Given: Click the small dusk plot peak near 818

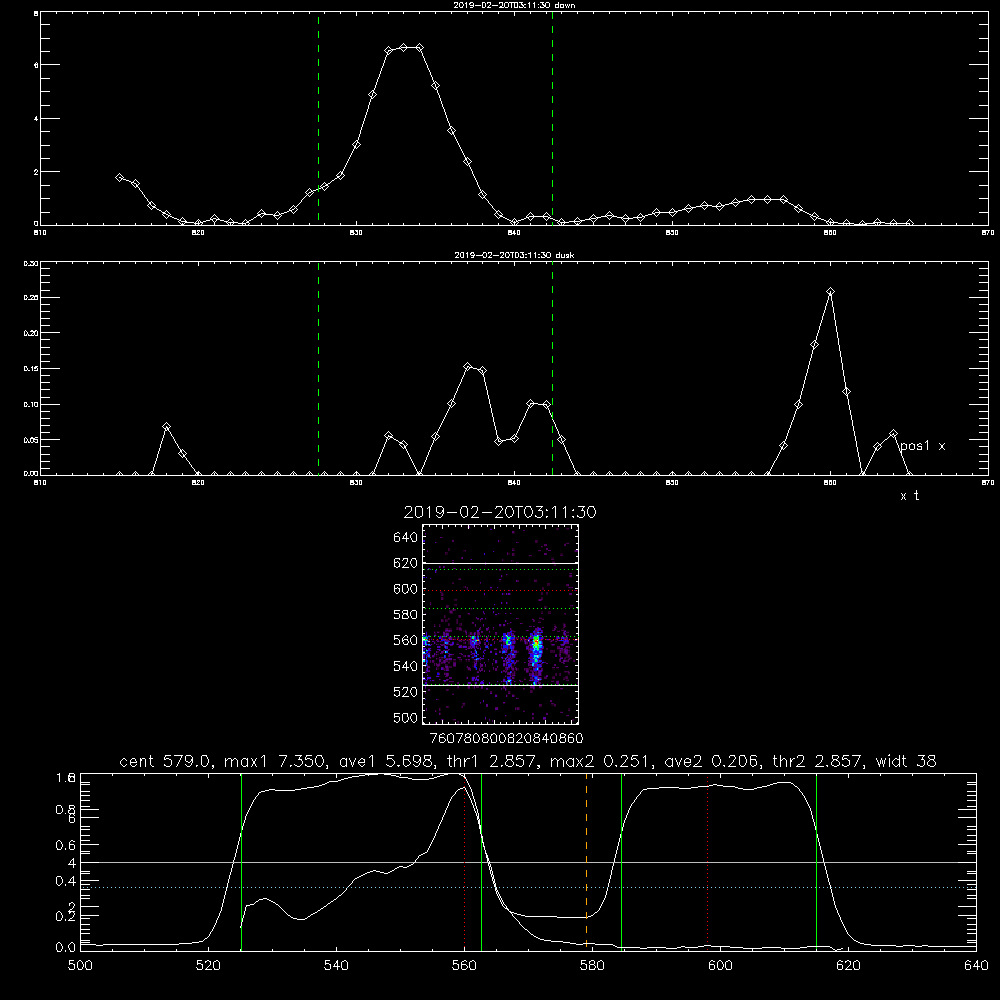Looking at the screenshot, I should point(166,426).
